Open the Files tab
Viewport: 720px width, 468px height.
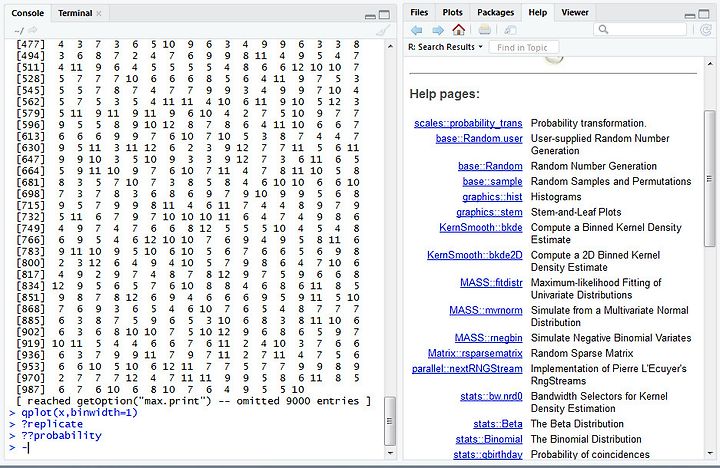coord(419,12)
